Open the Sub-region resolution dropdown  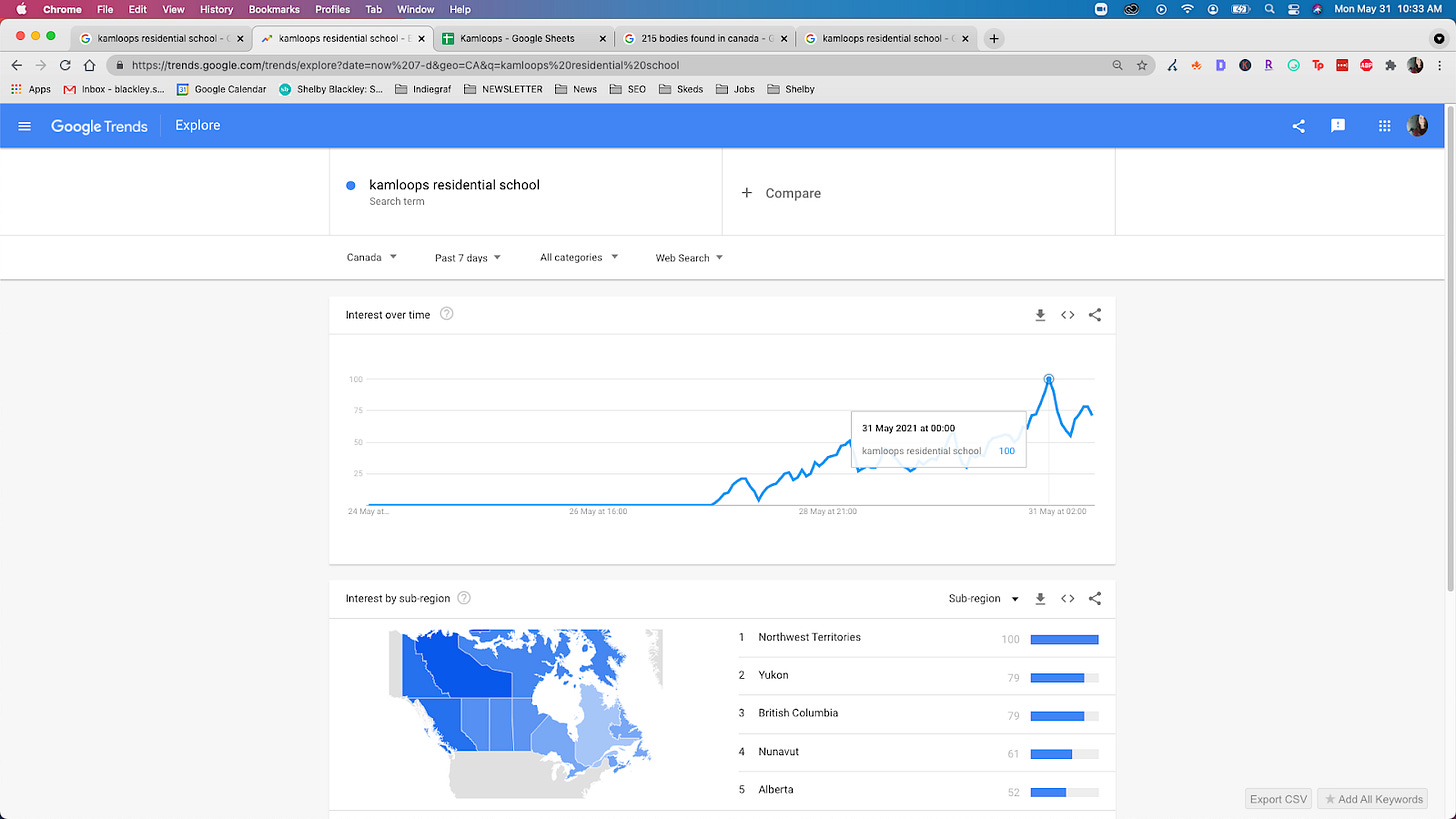[984, 599]
